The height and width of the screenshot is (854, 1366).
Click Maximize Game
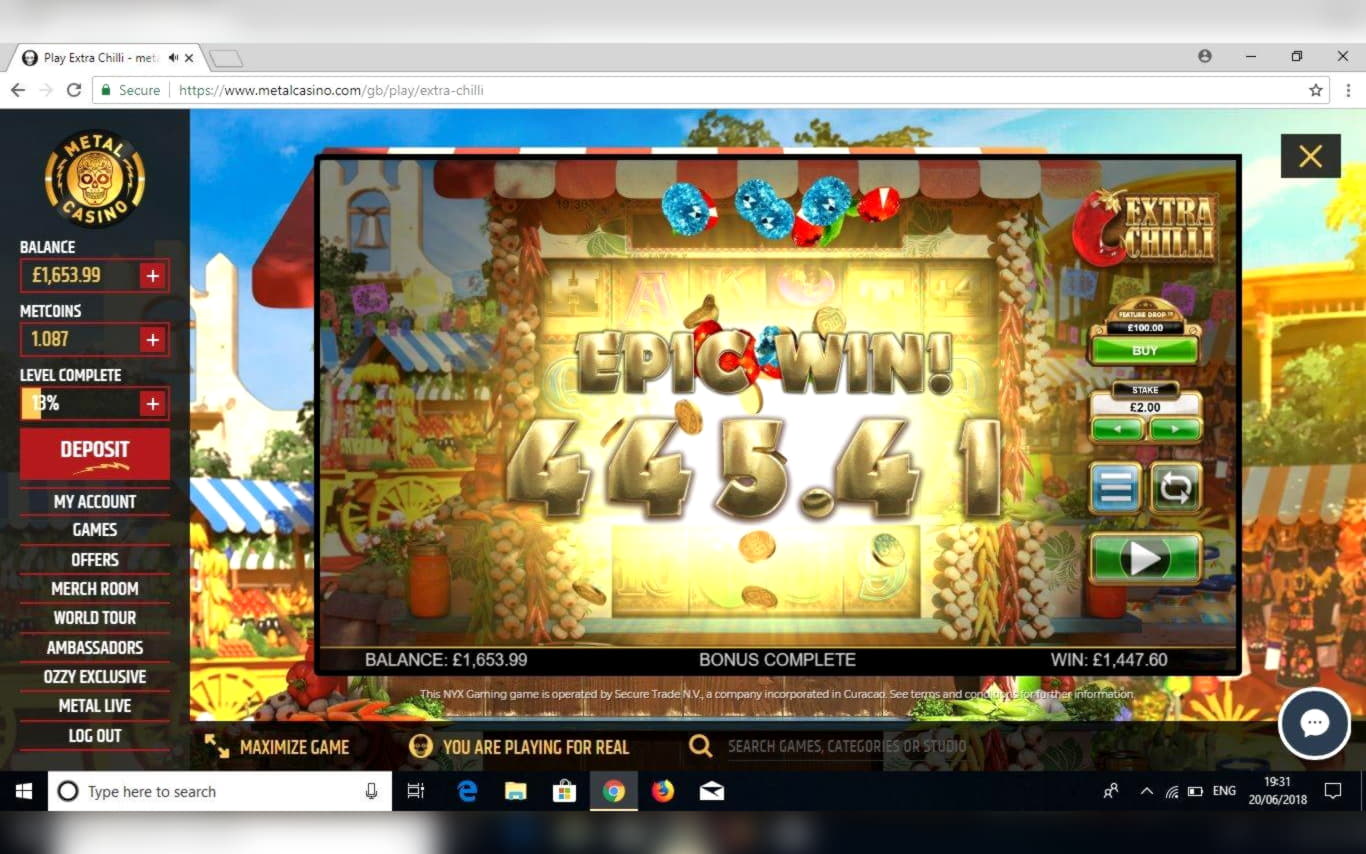click(277, 747)
